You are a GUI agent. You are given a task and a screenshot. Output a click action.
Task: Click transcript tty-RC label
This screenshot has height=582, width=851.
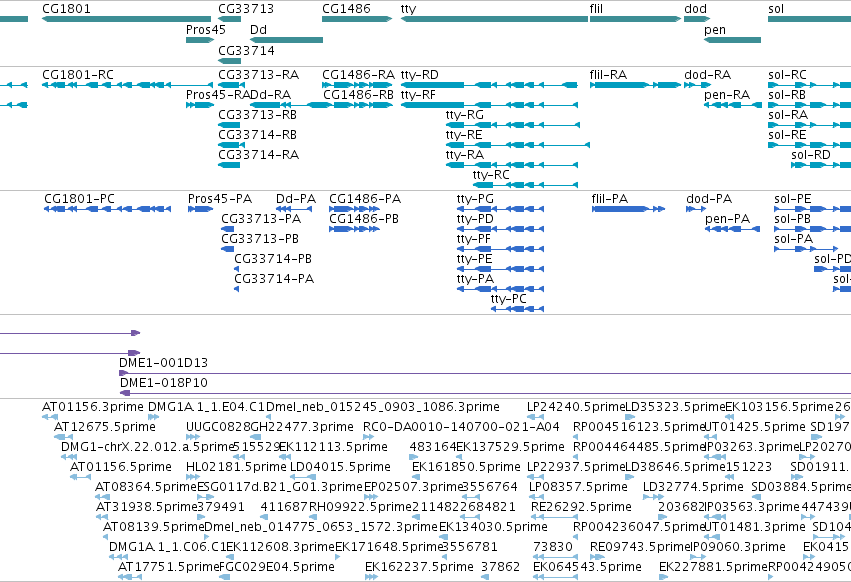point(491,175)
